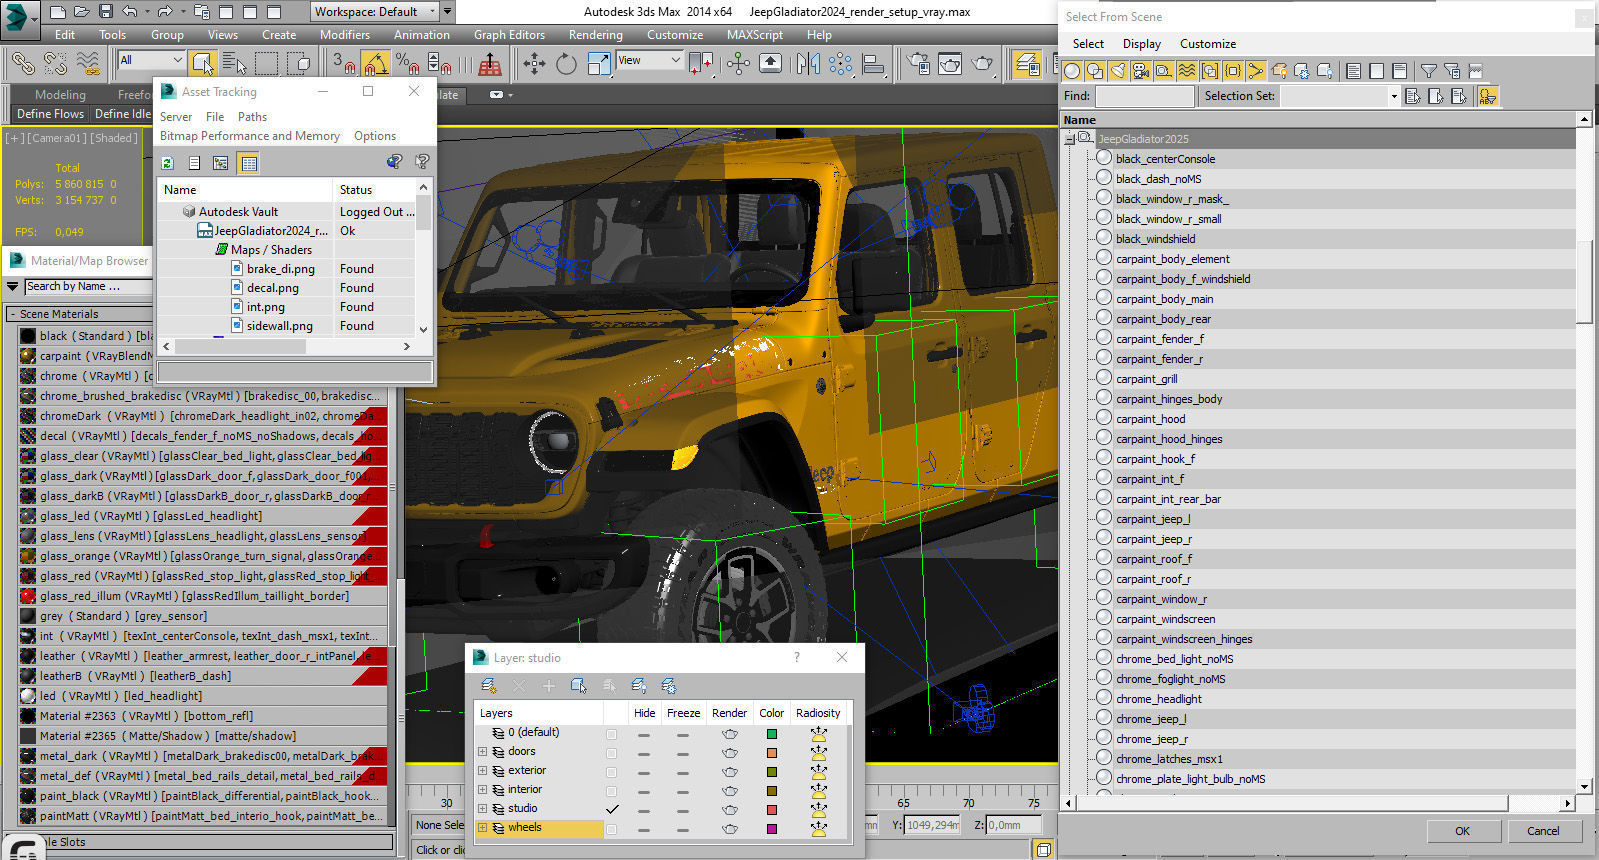Activate the Select and Move tool
Image resolution: width=1599 pixels, height=860 pixels.
[534, 64]
